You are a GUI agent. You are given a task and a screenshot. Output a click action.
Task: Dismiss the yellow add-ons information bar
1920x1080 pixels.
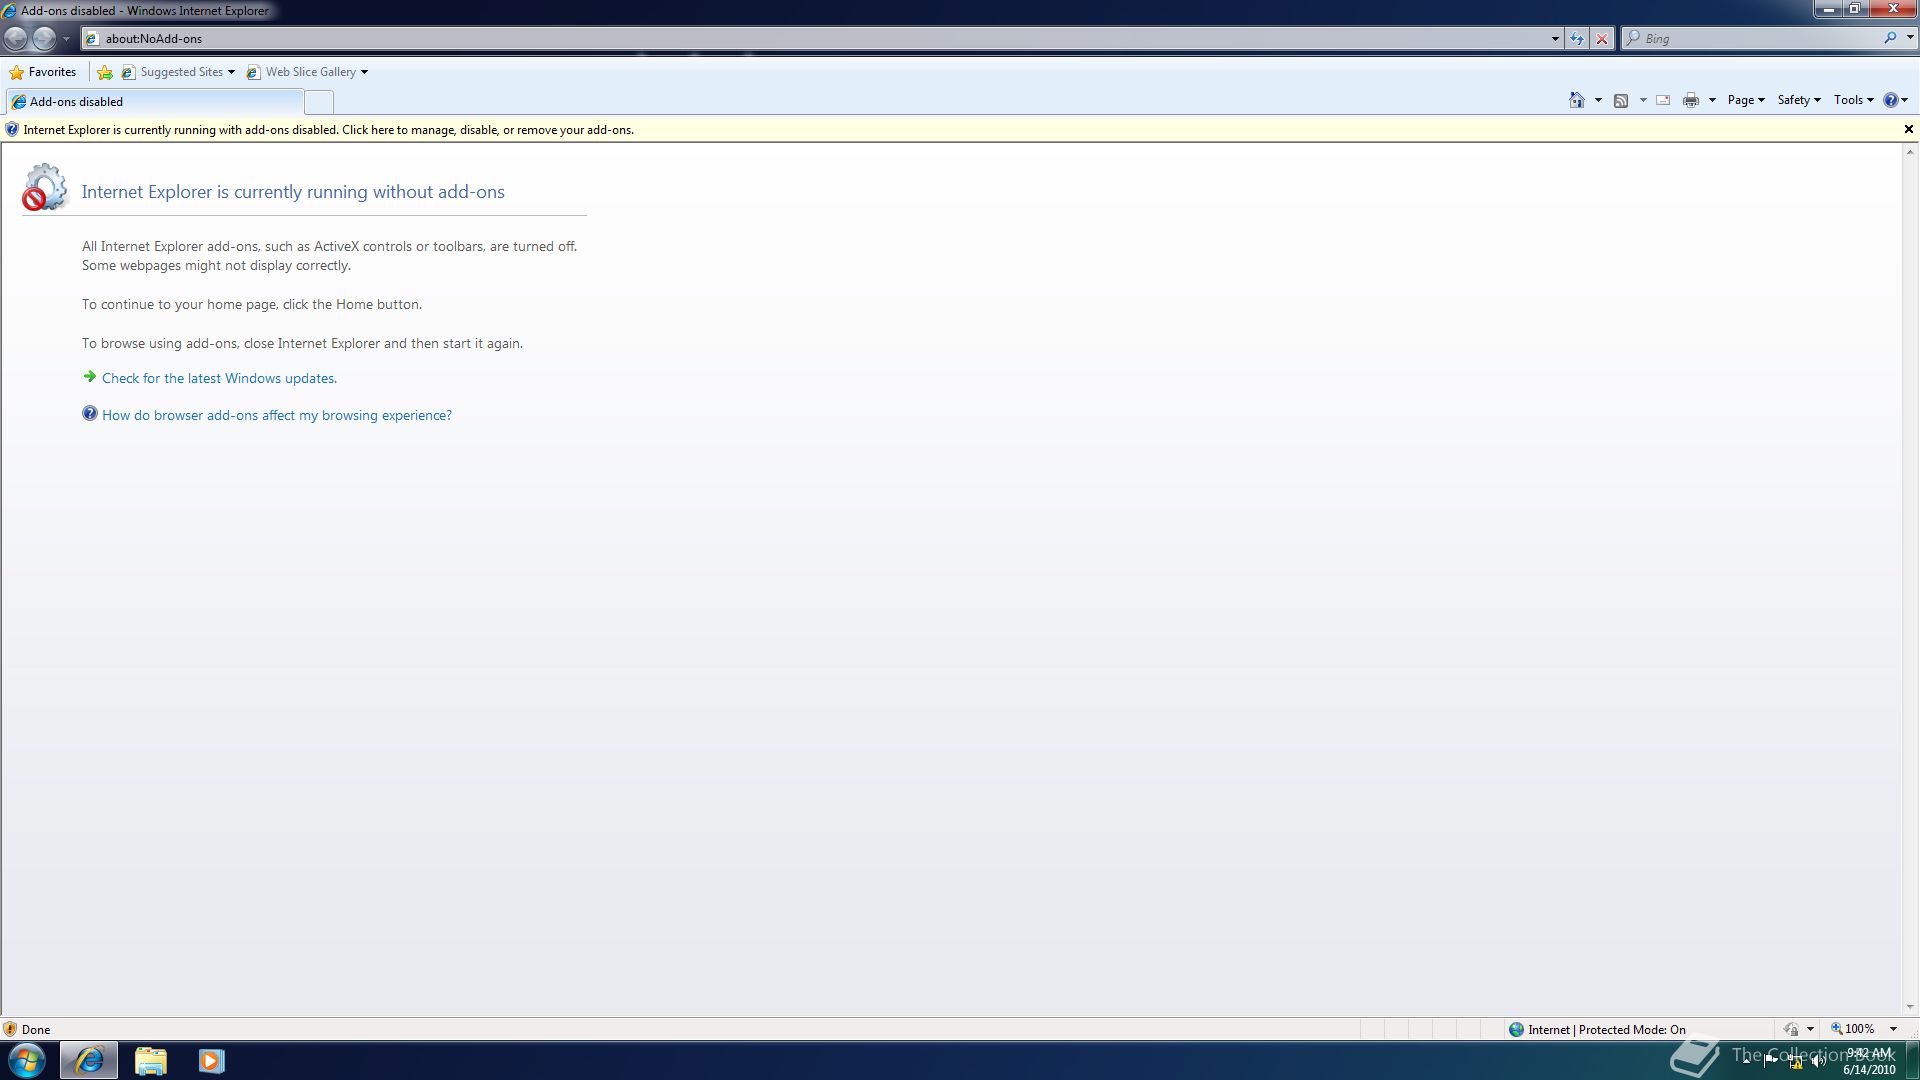coord(1908,129)
